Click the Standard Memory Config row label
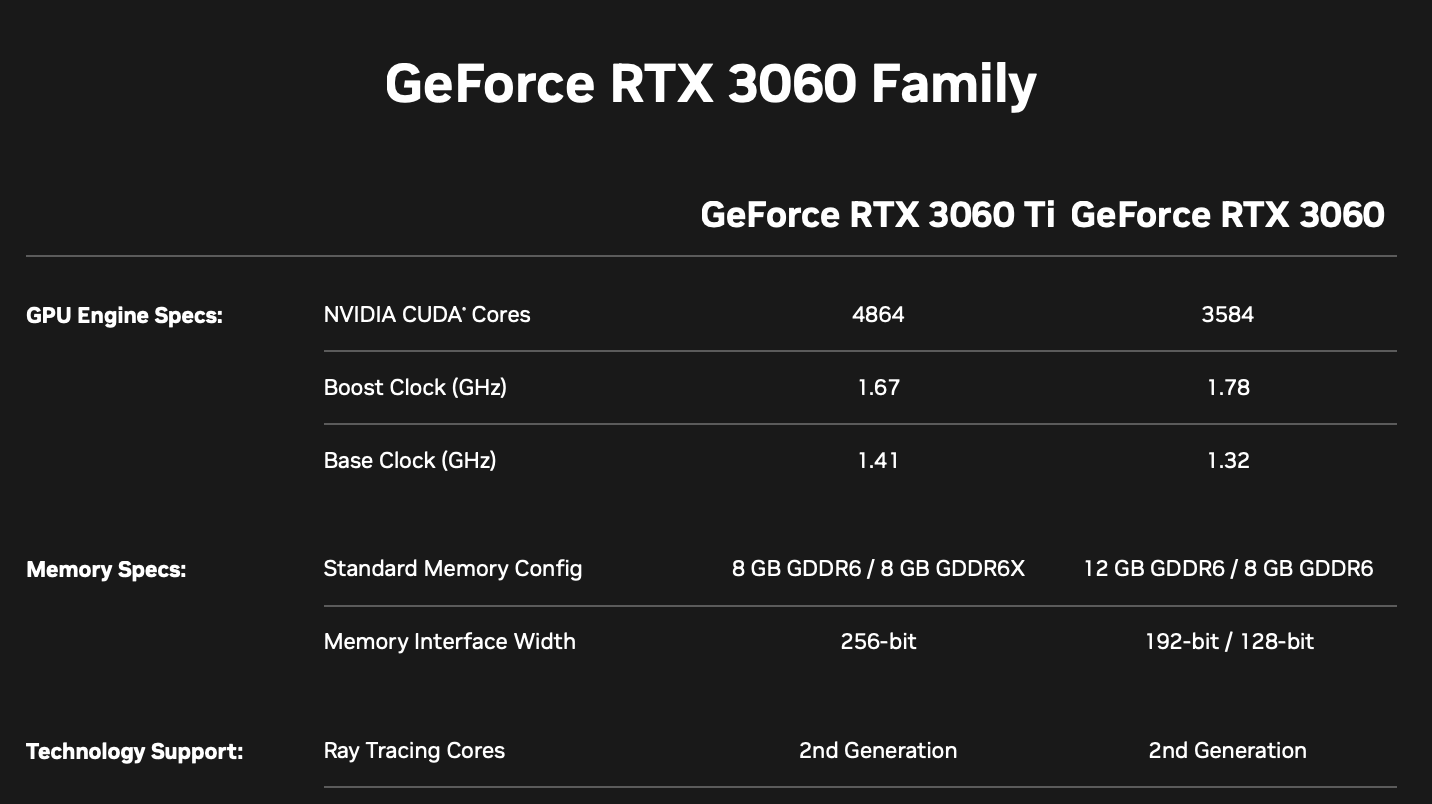Image resolution: width=1432 pixels, height=804 pixels. click(x=453, y=569)
